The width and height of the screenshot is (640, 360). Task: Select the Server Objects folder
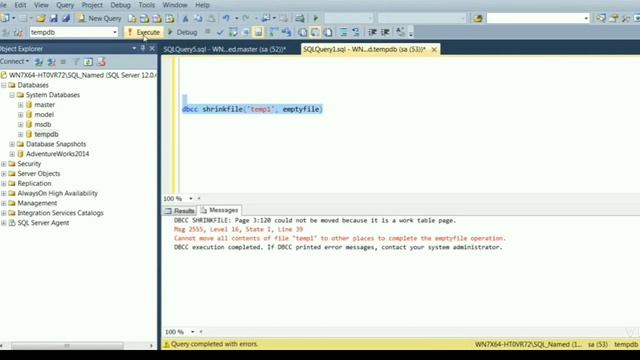39,173
